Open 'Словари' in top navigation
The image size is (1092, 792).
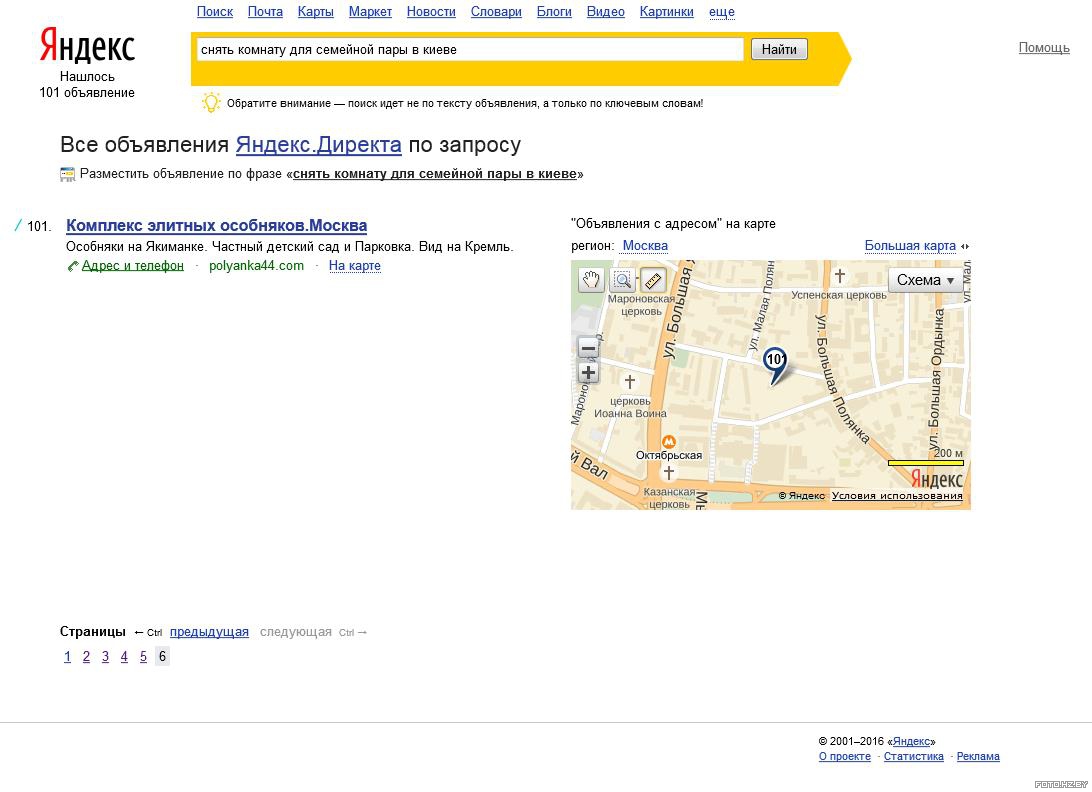[496, 12]
